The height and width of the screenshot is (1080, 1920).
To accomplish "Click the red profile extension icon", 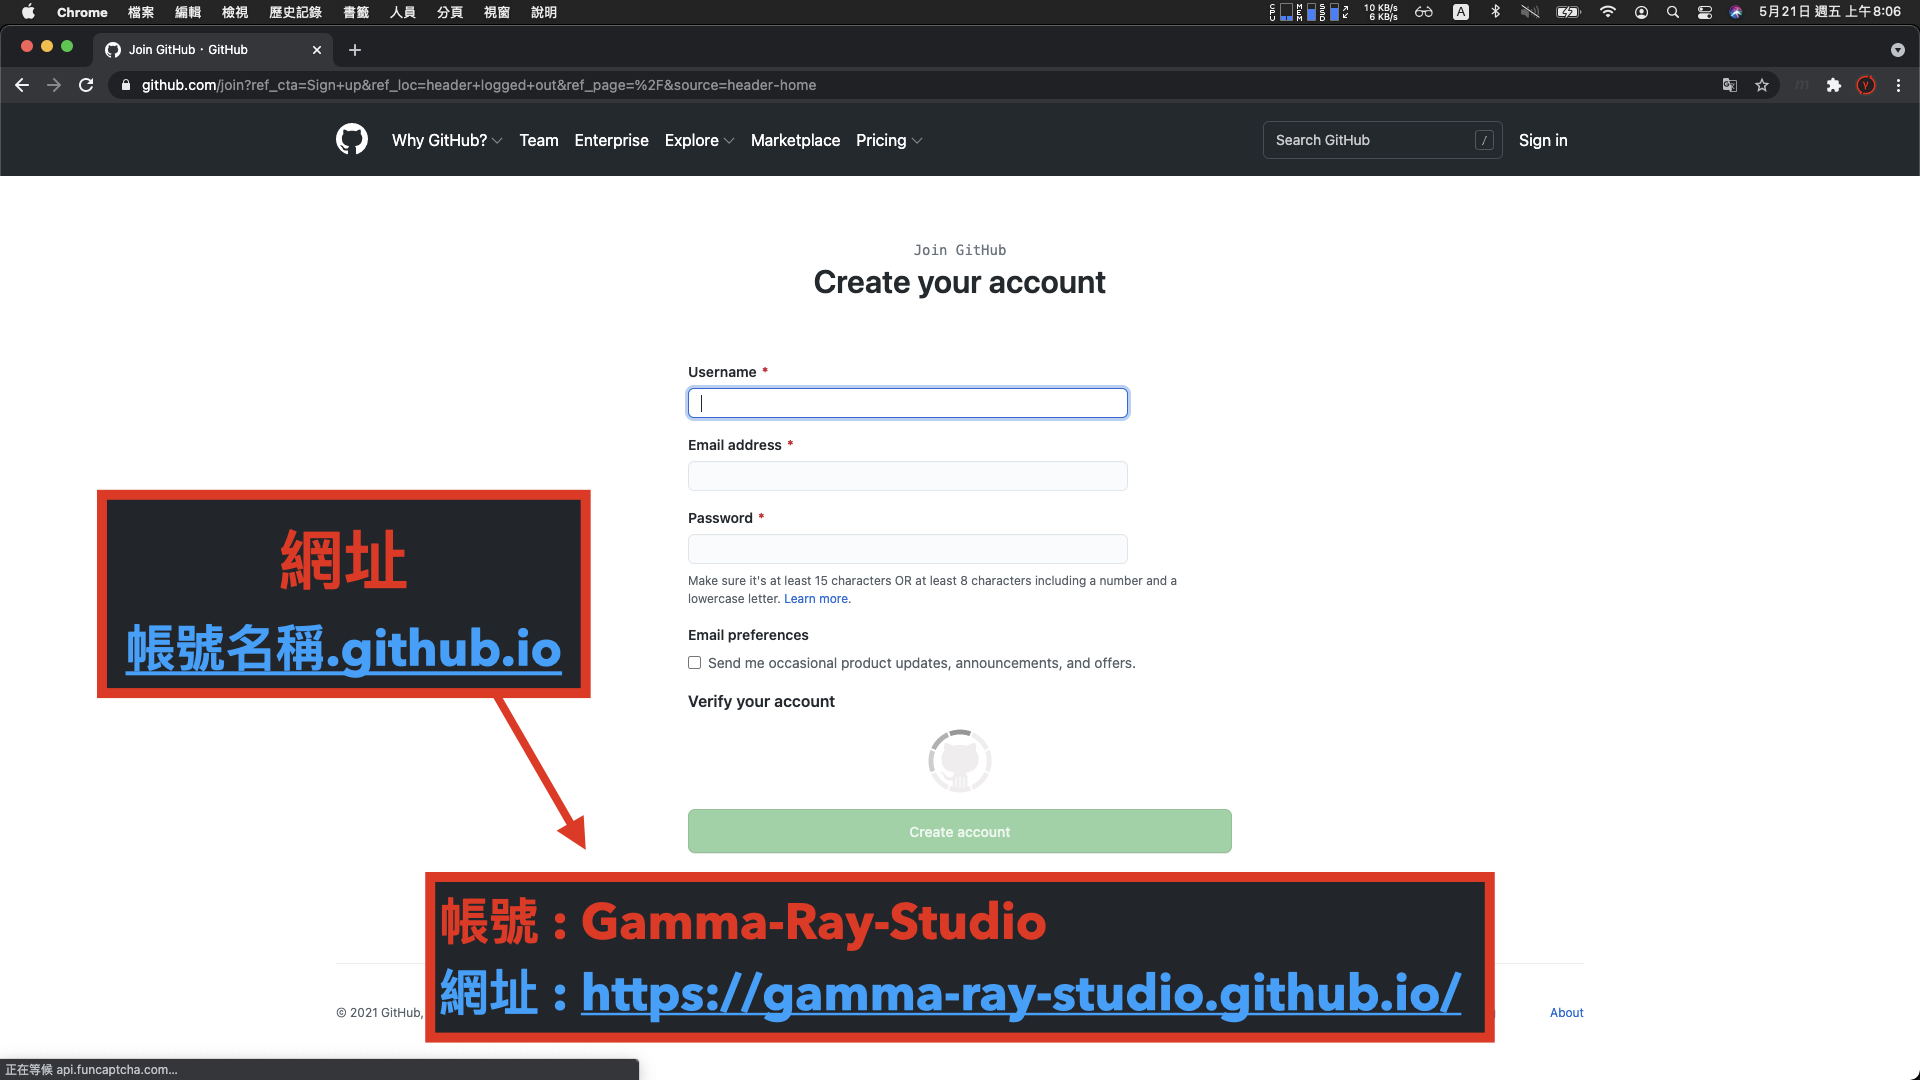I will pyautogui.click(x=1866, y=85).
